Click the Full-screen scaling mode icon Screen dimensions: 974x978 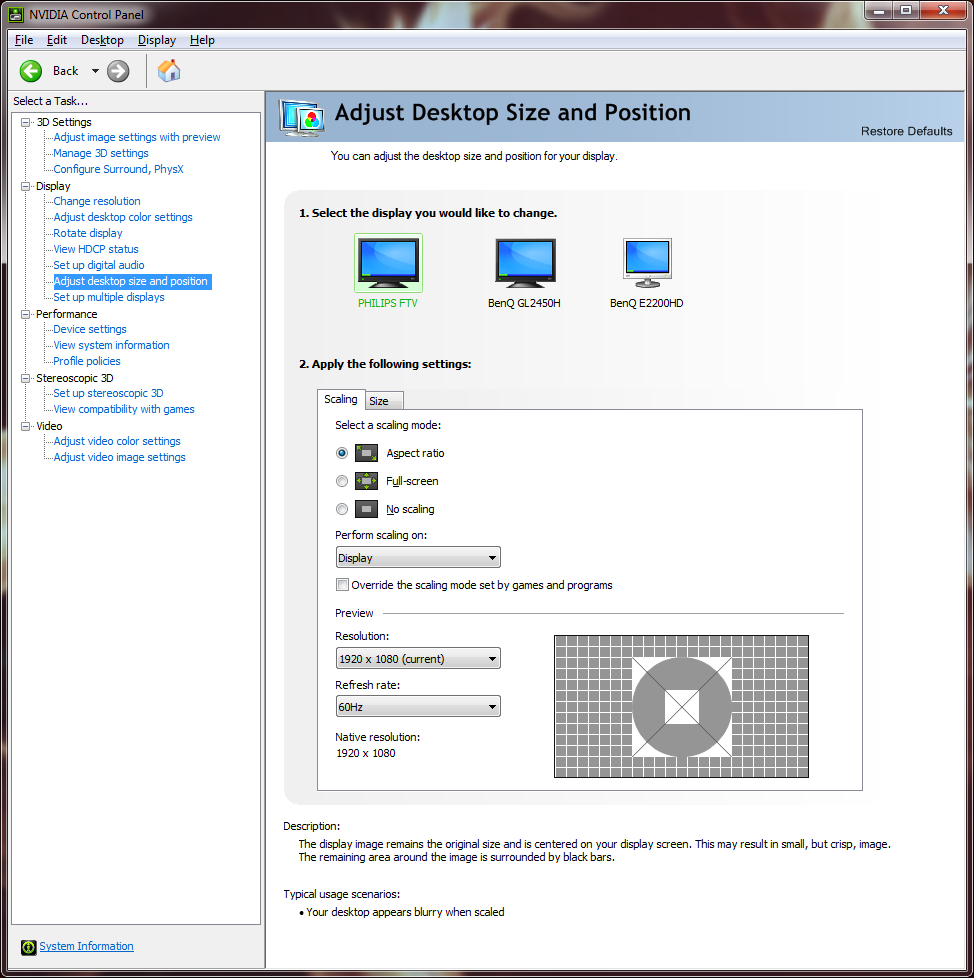(x=366, y=481)
